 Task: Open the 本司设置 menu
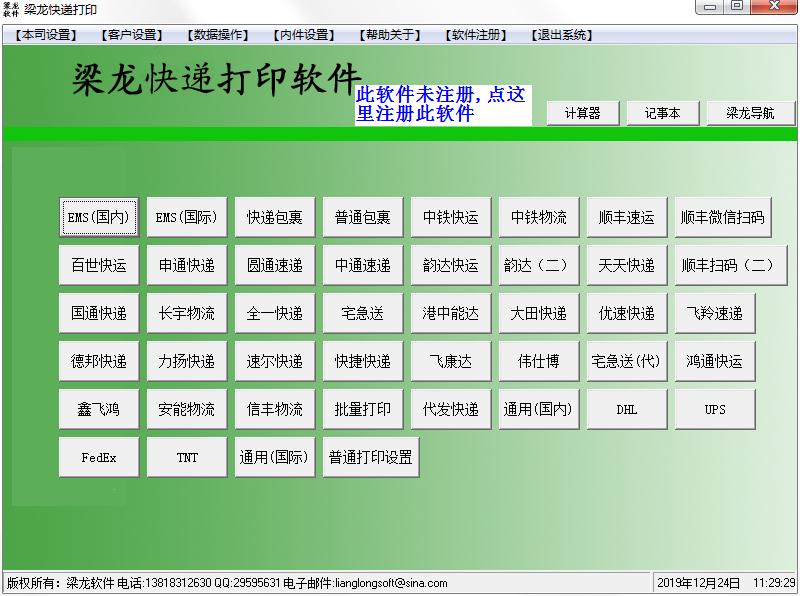pos(46,35)
